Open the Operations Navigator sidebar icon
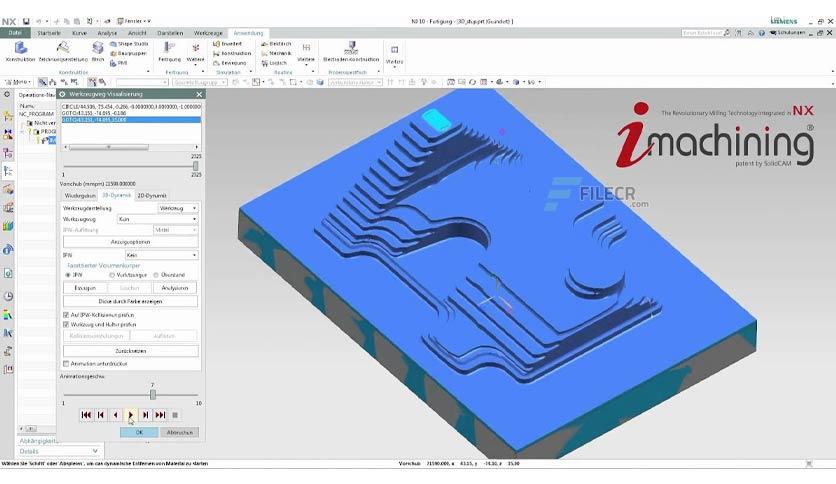 (8, 171)
